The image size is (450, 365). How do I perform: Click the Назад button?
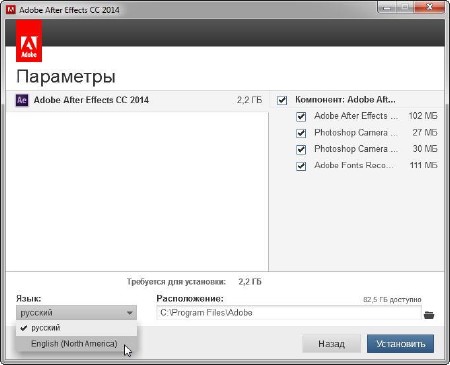pos(331,344)
